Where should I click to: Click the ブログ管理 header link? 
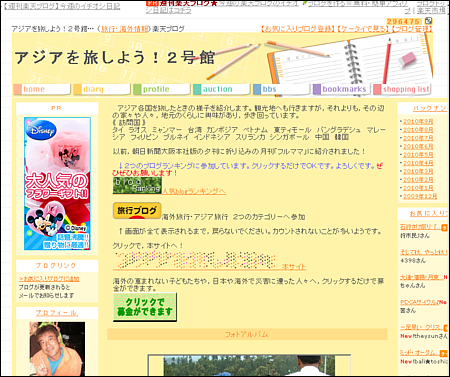tap(412, 29)
